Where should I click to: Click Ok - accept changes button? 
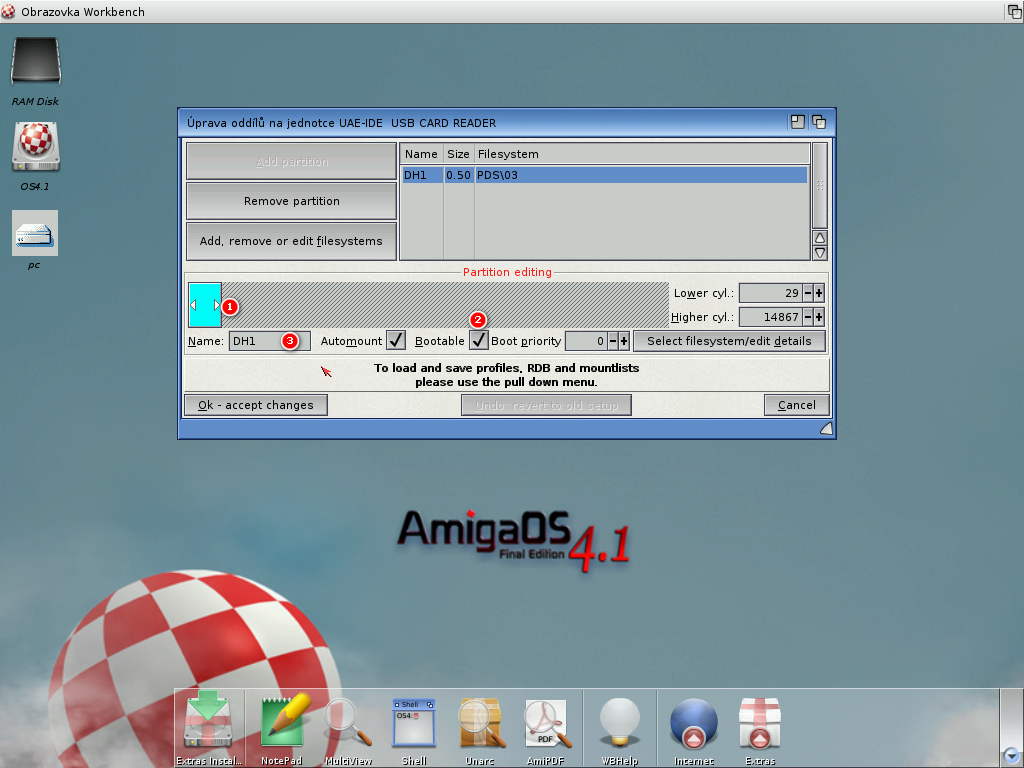(x=256, y=405)
